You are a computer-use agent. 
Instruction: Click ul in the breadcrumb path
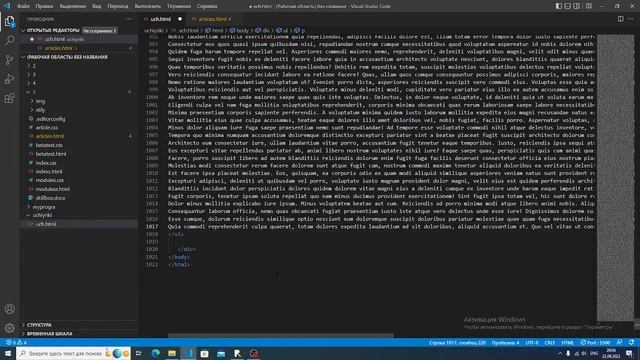coord(285,30)
